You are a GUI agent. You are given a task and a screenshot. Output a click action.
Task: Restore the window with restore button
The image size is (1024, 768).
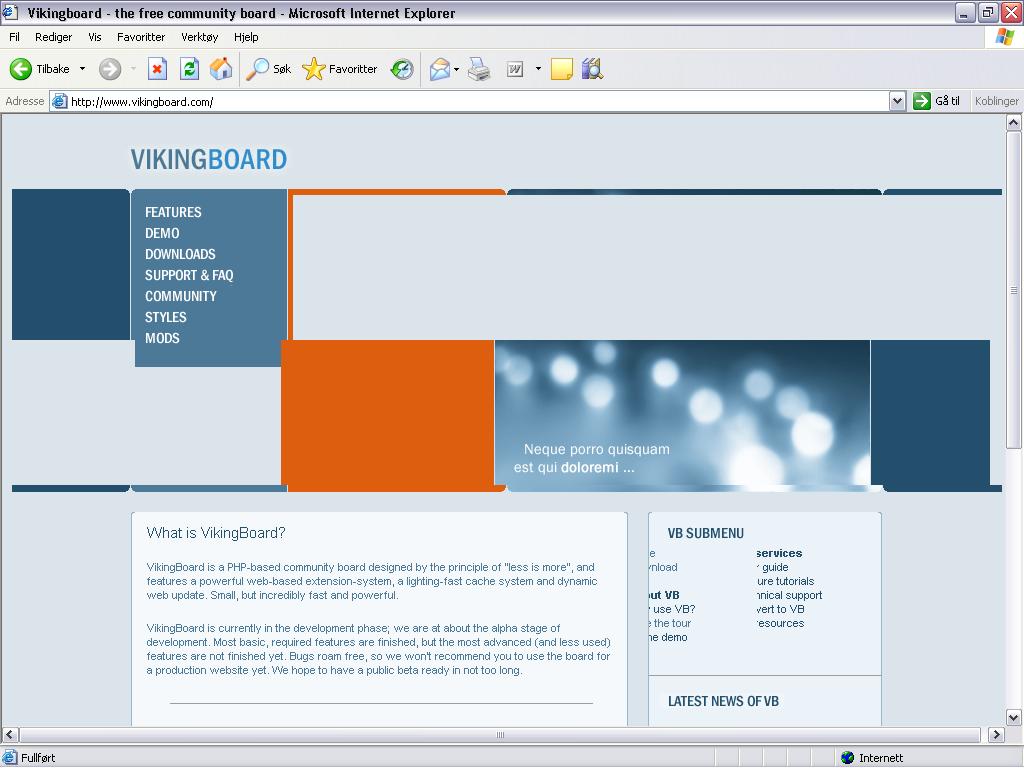(987, 12)
